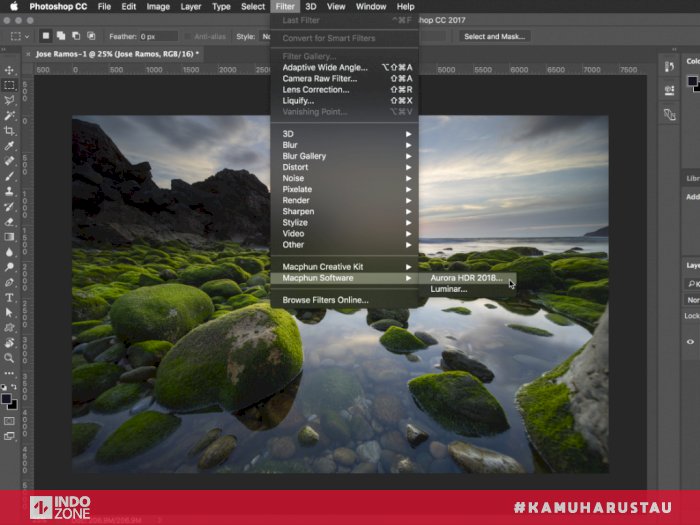Open Adaptive Wide Angle filter
The width and height of the screenshot is (700, 525).
tap(345, 67)
